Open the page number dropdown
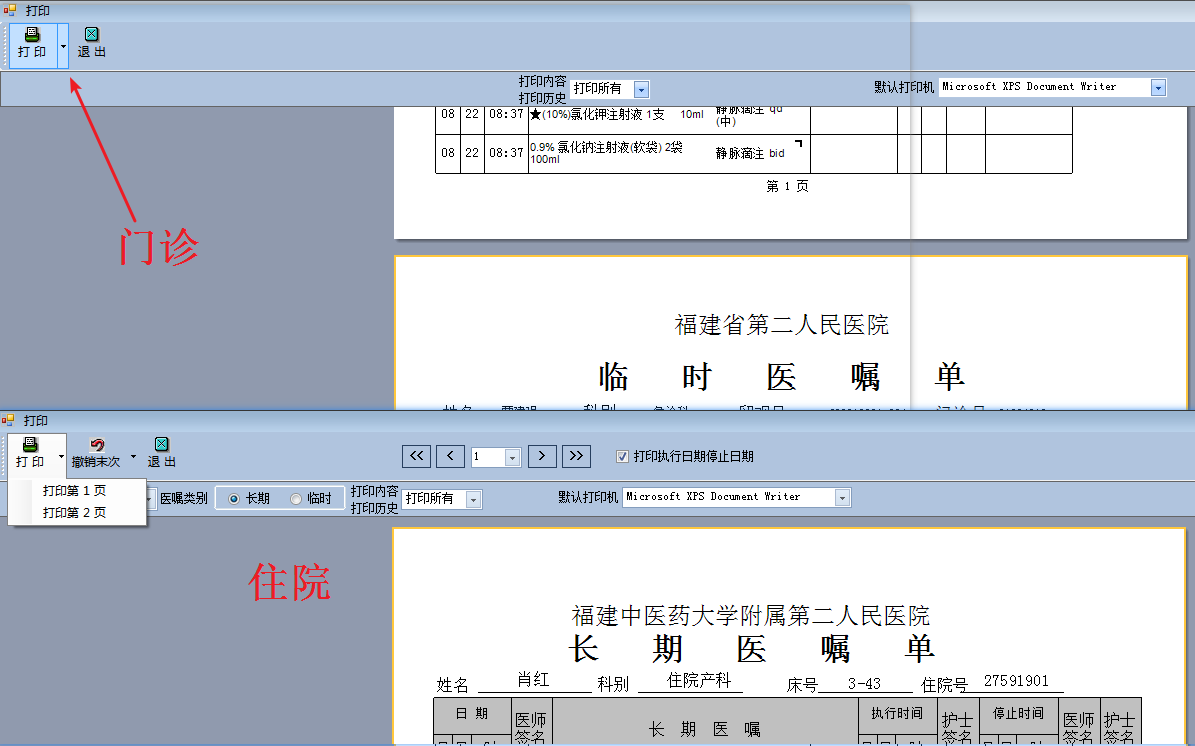The image size is (1195, 746). (513, 457)
